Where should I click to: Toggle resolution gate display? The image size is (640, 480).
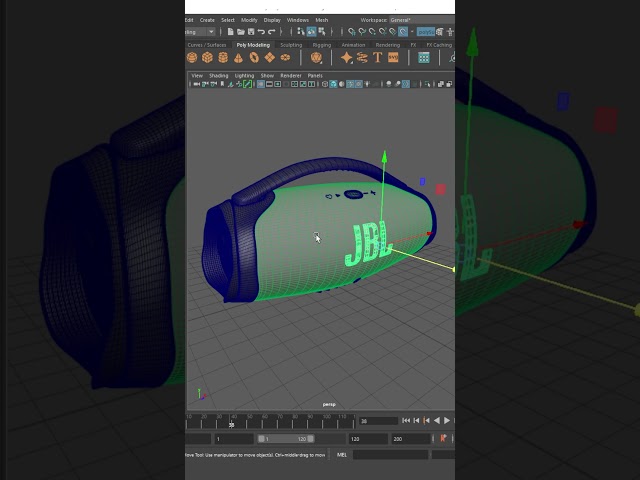[278, 84]
